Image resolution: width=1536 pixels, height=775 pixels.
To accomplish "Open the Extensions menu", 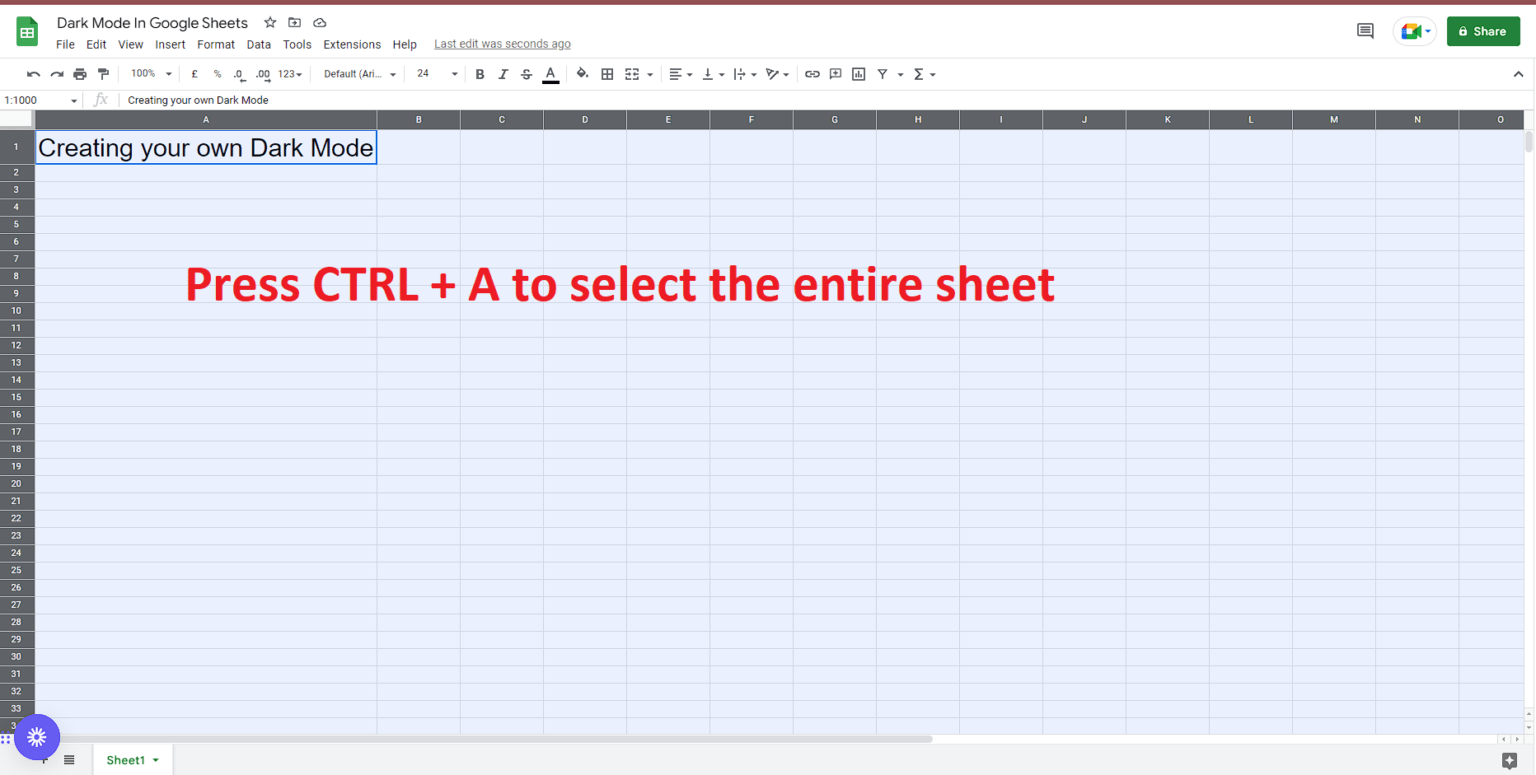I will pos(352,44).
